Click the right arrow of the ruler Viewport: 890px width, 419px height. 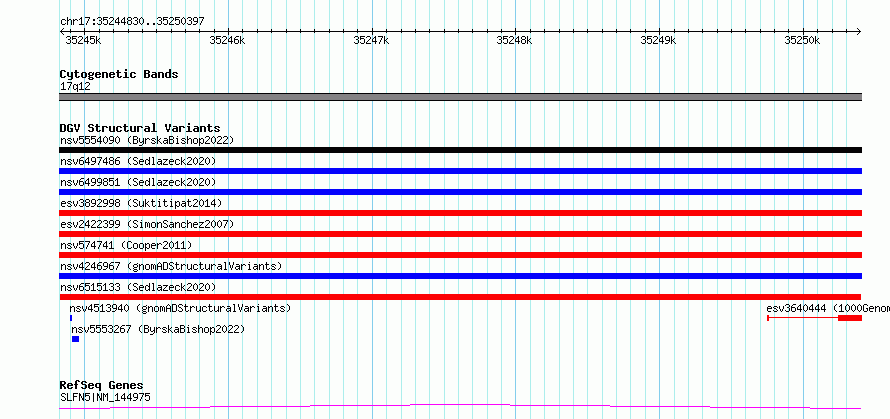(x=859, y=31)
